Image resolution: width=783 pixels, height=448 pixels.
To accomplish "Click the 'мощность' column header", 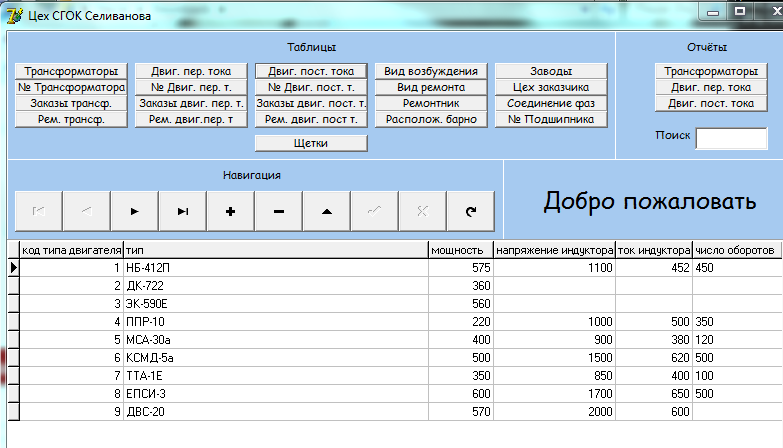I will pyautogui.click(x=461, y=250).
